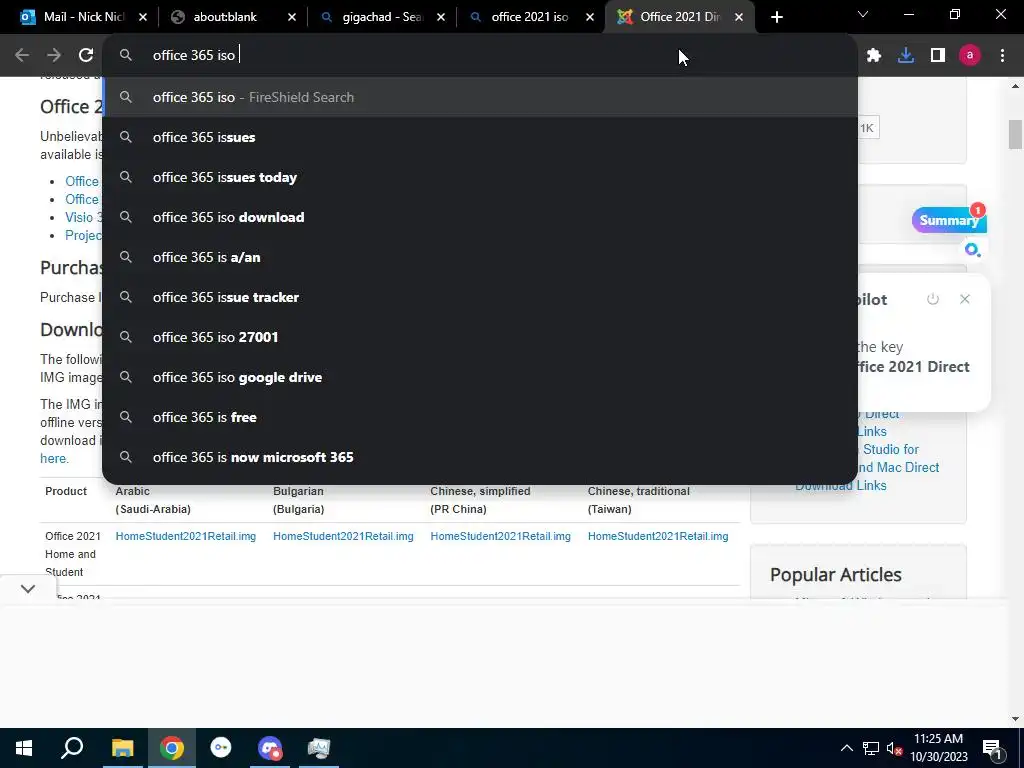This screenshot has width=1024, height=768.
Task: Click the muted volume tray icon
Action: pos(894,748)
